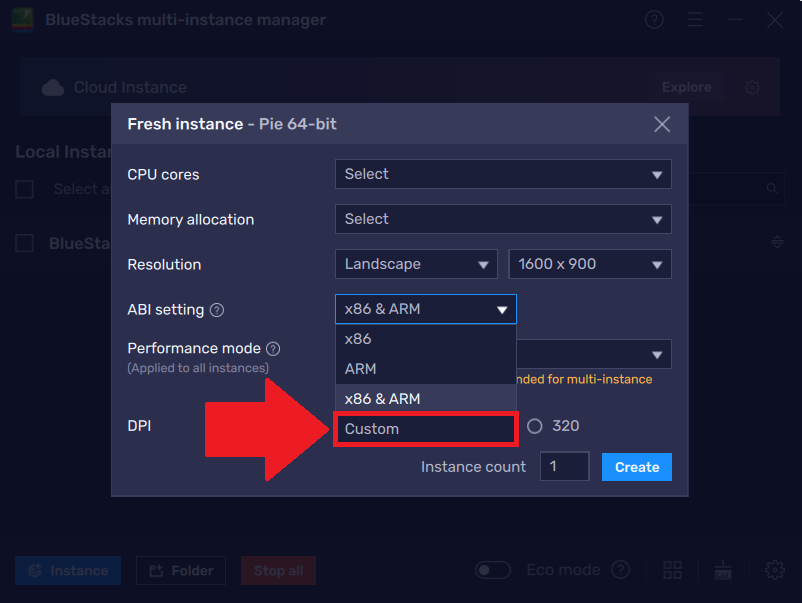Open the help icon in the title bar
The image size is (802, 603).
coord(654,20)
